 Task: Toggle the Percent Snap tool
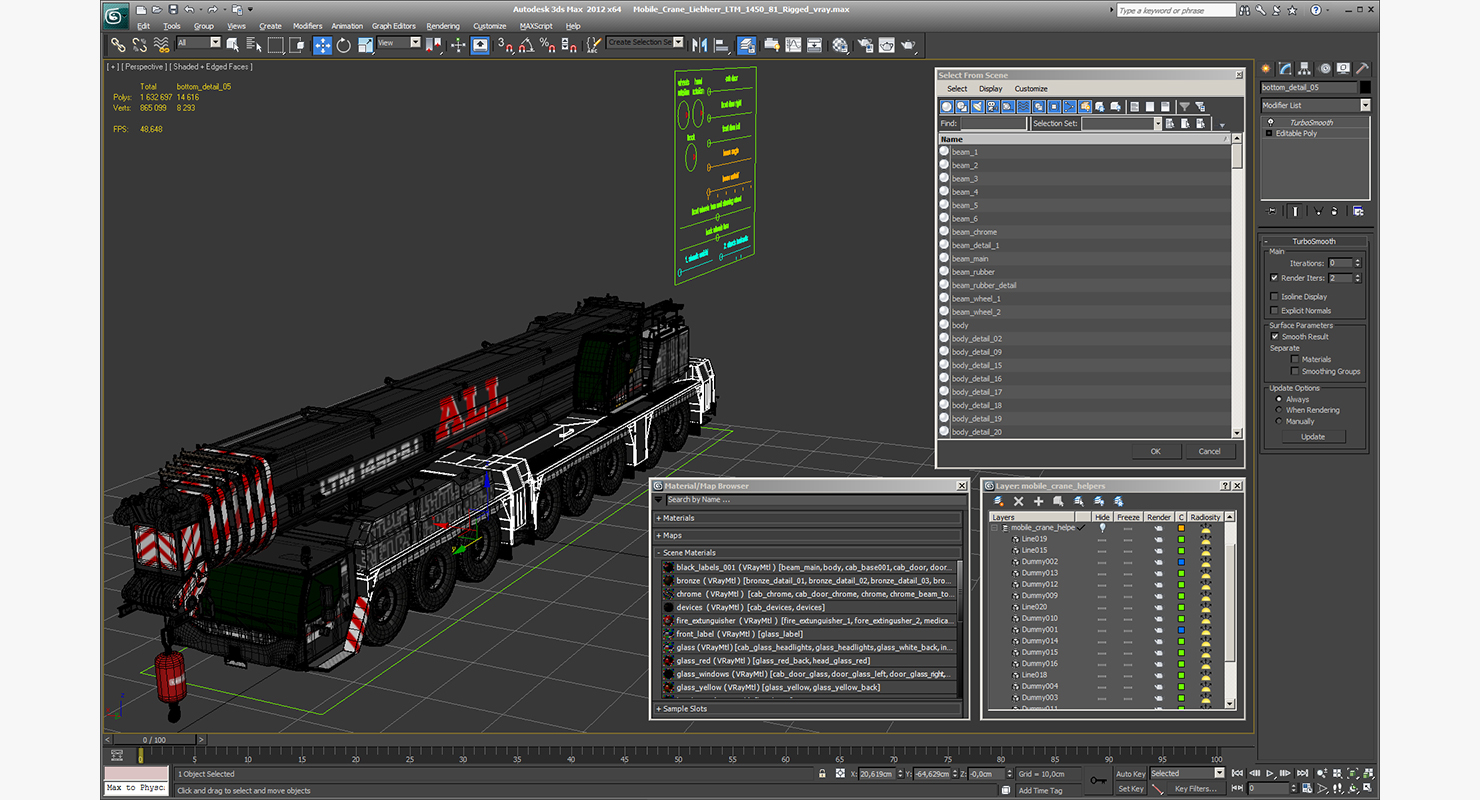point(547,45)
